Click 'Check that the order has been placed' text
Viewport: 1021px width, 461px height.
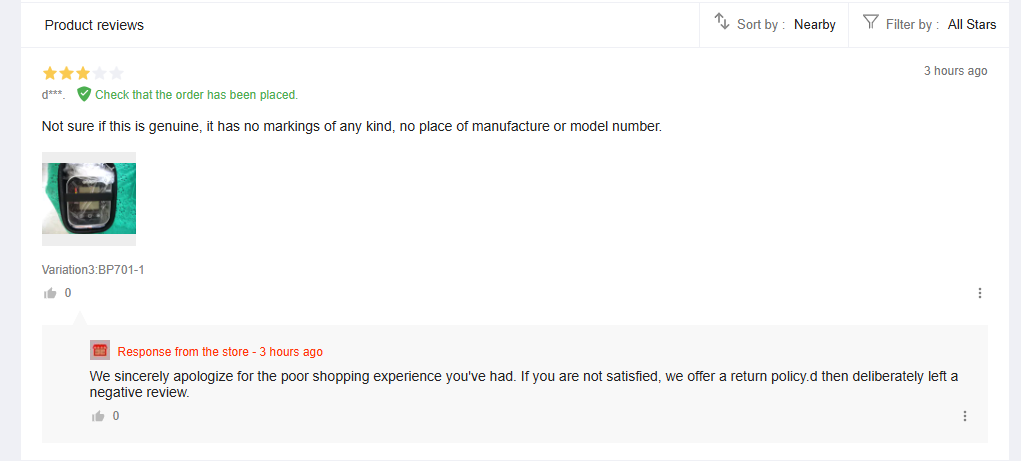pyautogui.click(x=197, y=94)
